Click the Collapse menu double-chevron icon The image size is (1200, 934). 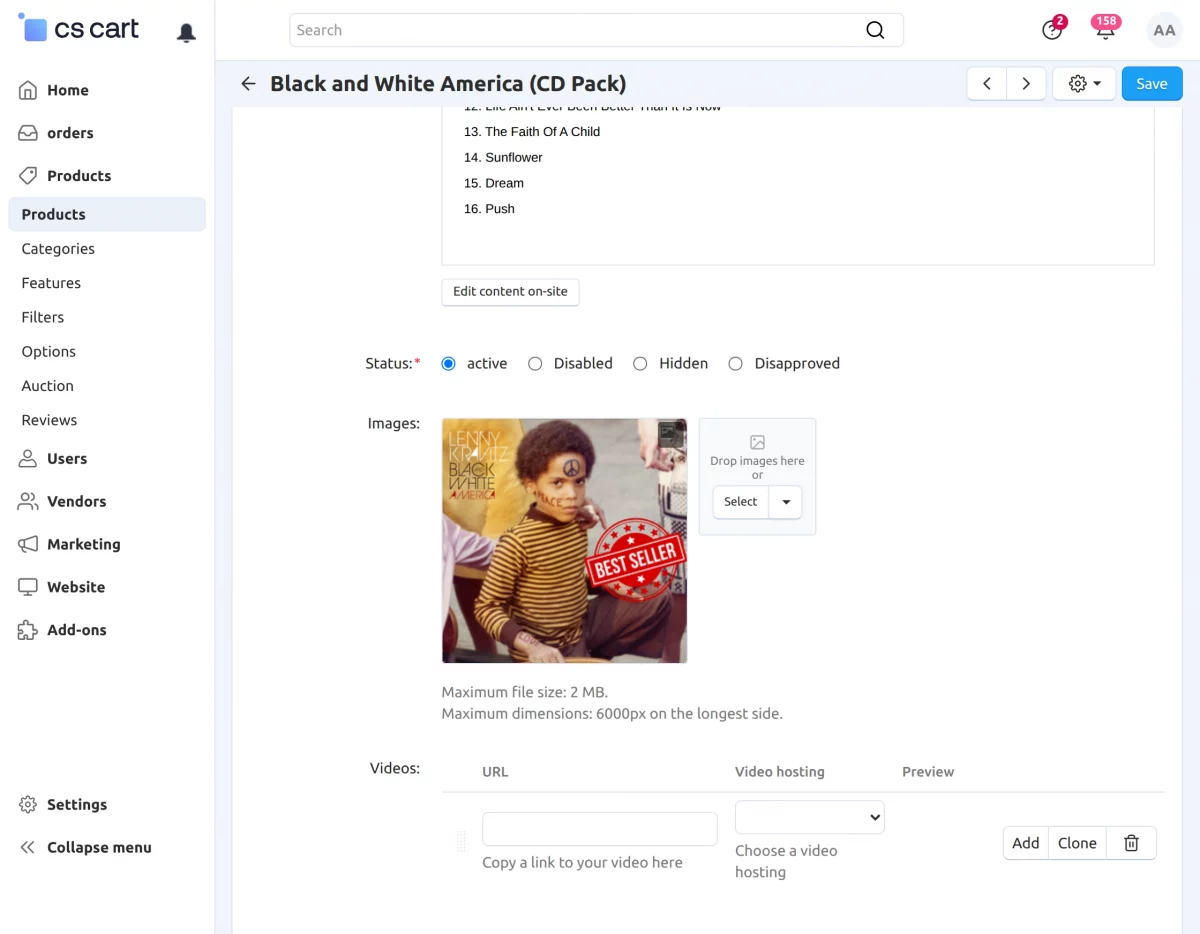point(28,848)
